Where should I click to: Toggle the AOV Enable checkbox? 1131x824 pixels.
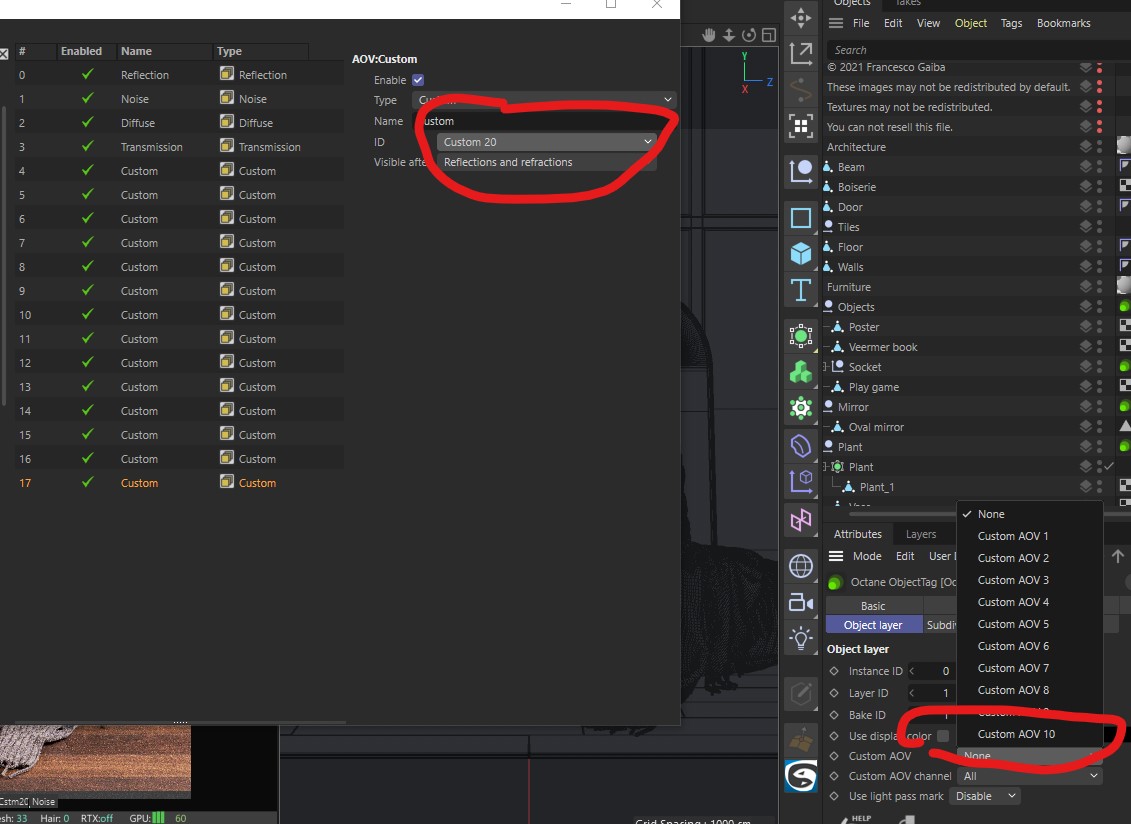click(418, 80)
